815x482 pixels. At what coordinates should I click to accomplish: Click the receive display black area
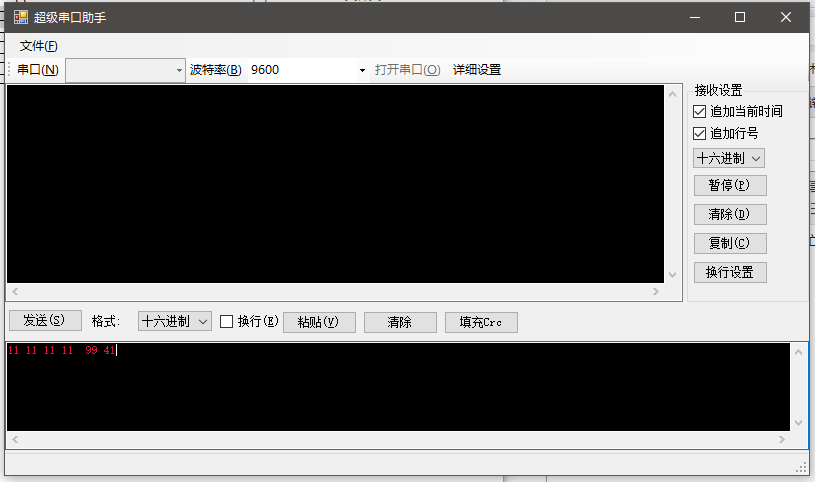[x=335, y=184]
